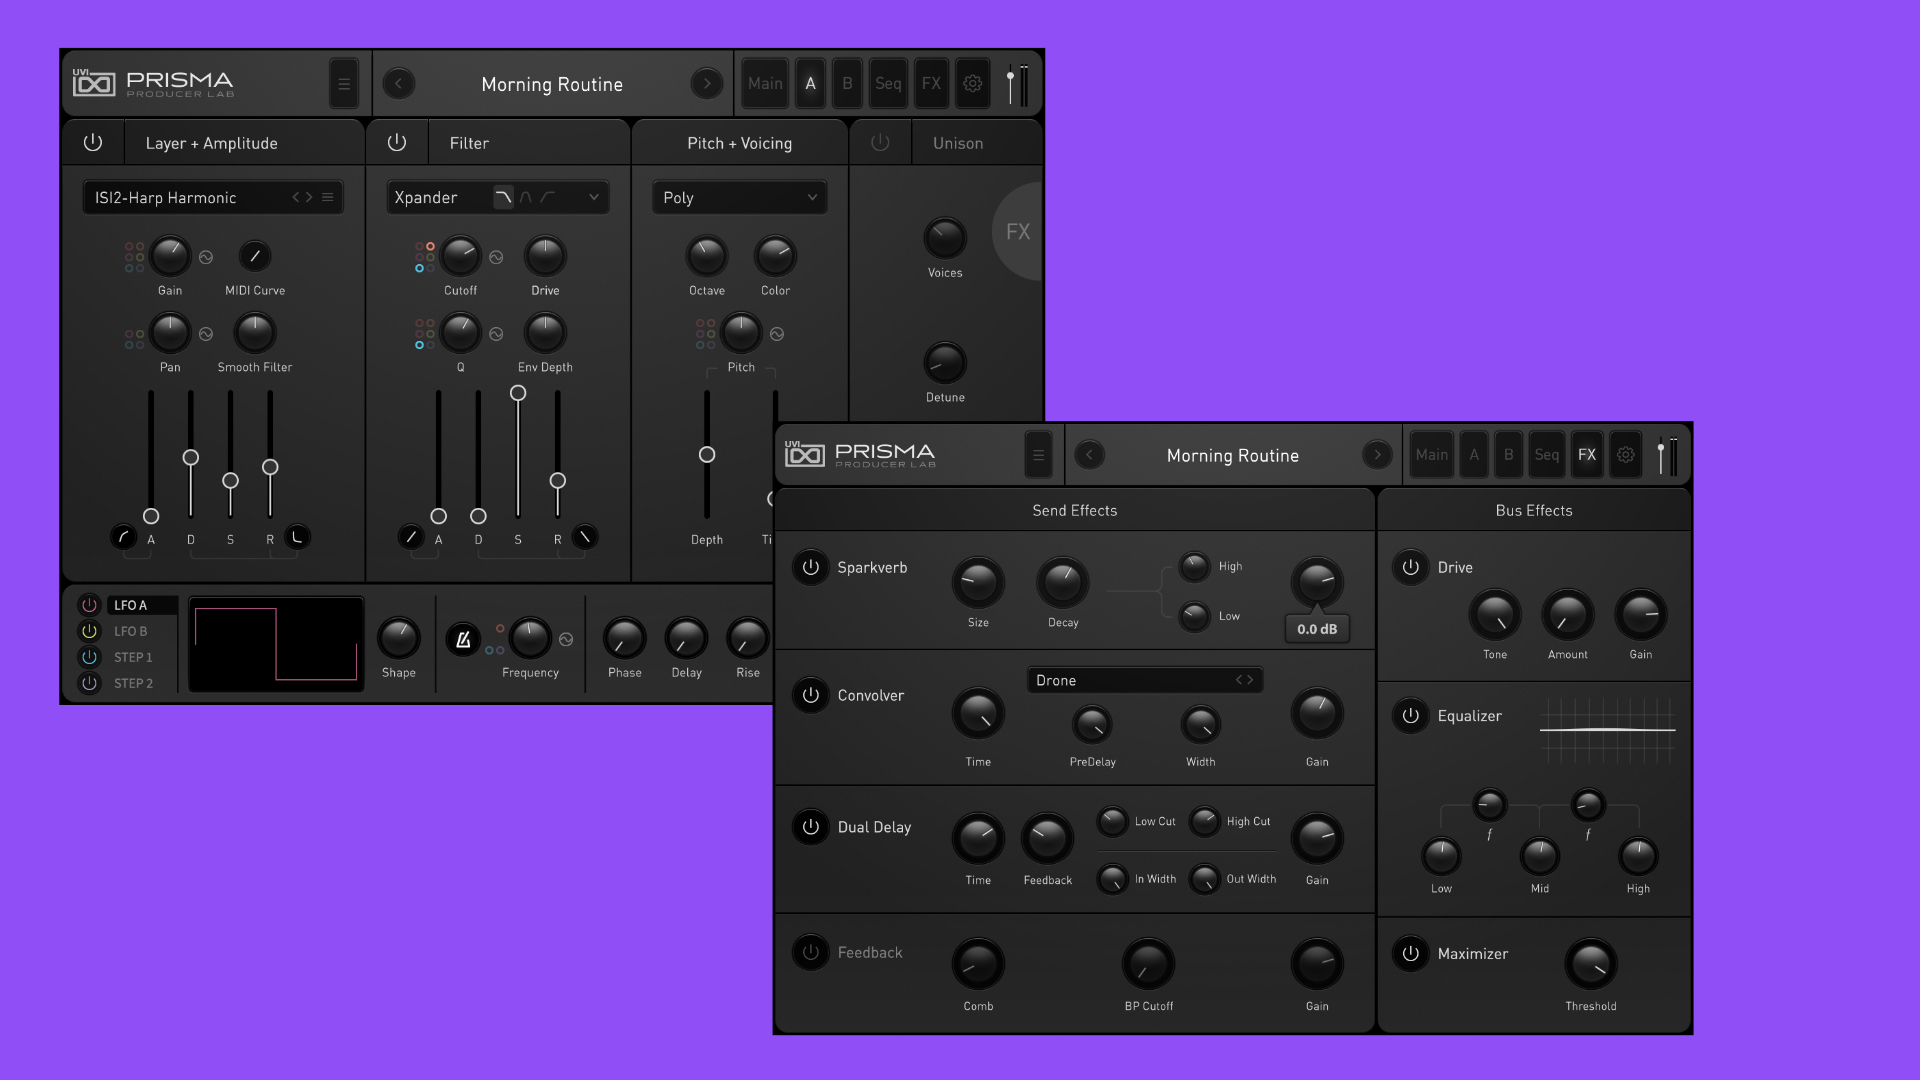Click the big FX circle button
1920x1080 pixels.
tap(1019, 232)
